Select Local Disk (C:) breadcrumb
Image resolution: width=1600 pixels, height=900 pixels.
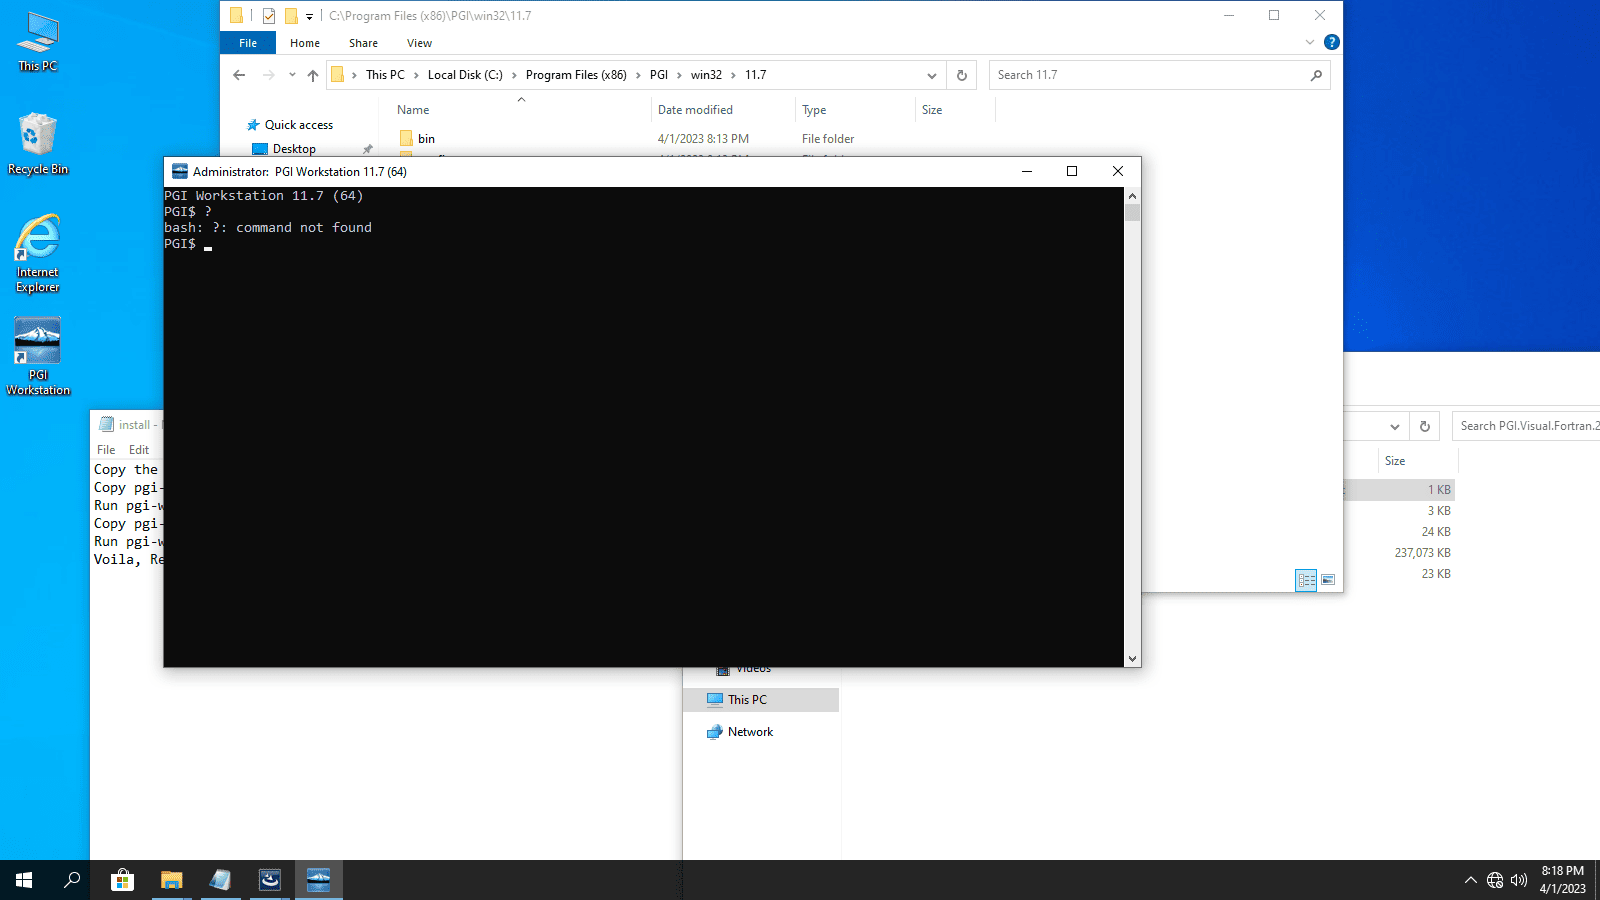pyautogui.click(x=465, y=75)
